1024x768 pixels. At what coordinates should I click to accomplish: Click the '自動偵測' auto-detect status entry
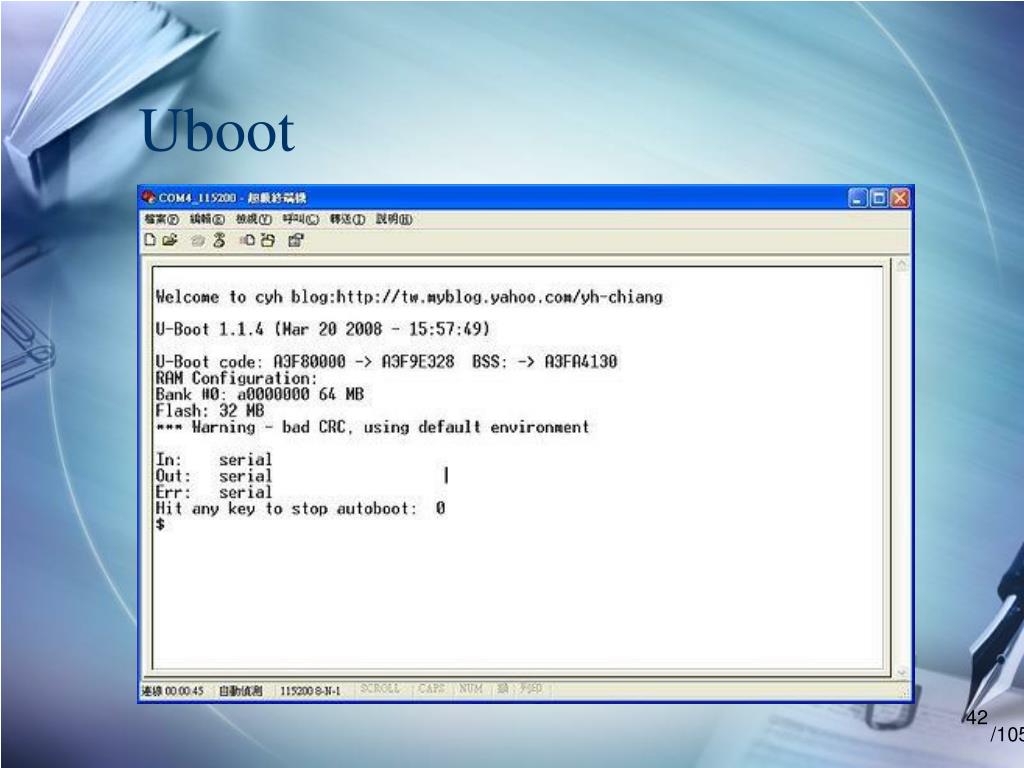(x=240, y=691)
